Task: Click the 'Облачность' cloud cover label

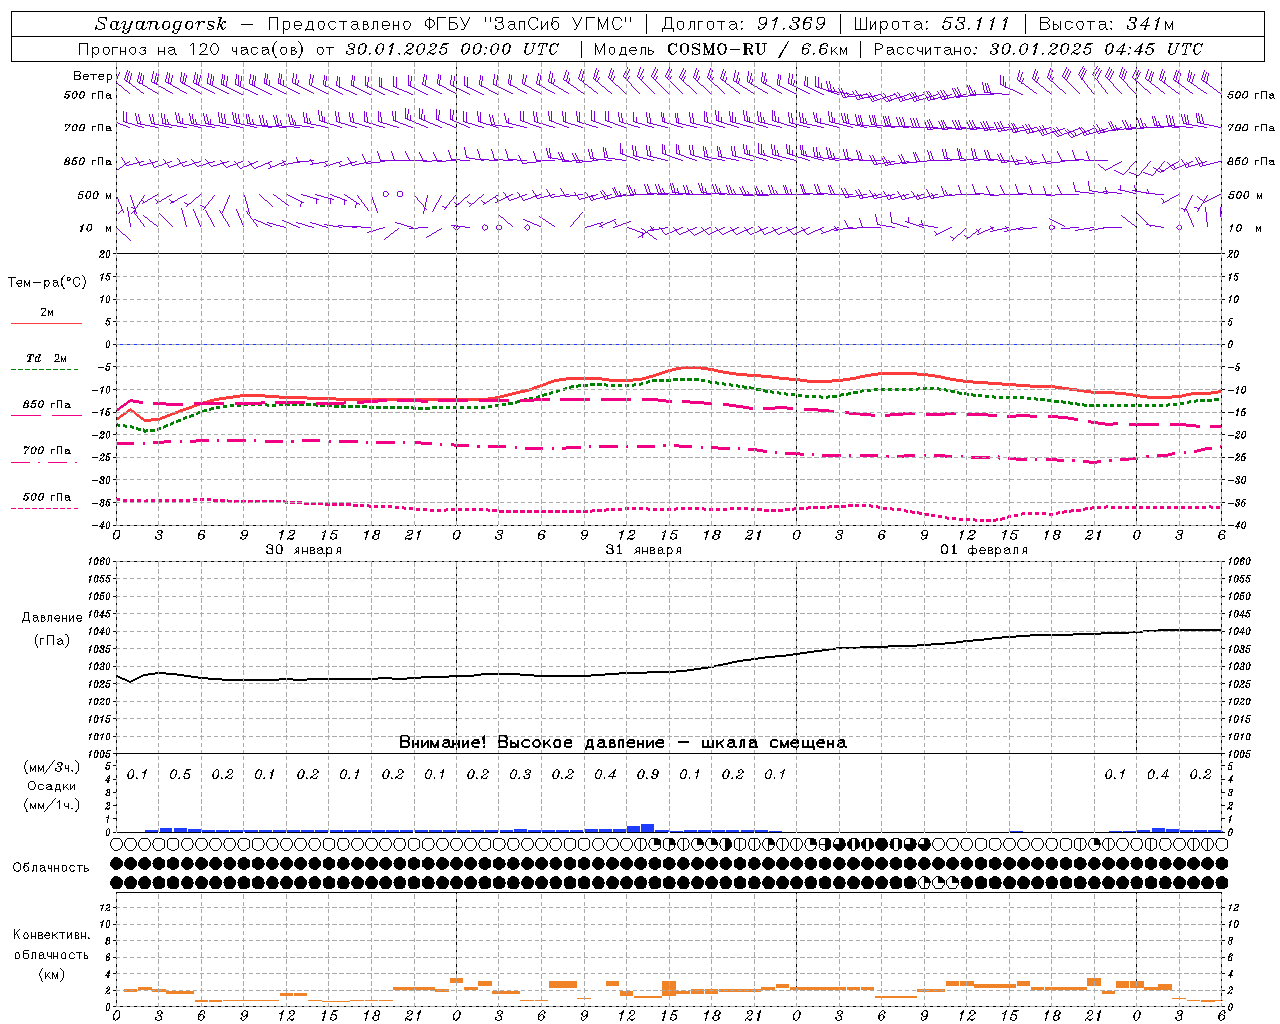Action: pos(51,867)
